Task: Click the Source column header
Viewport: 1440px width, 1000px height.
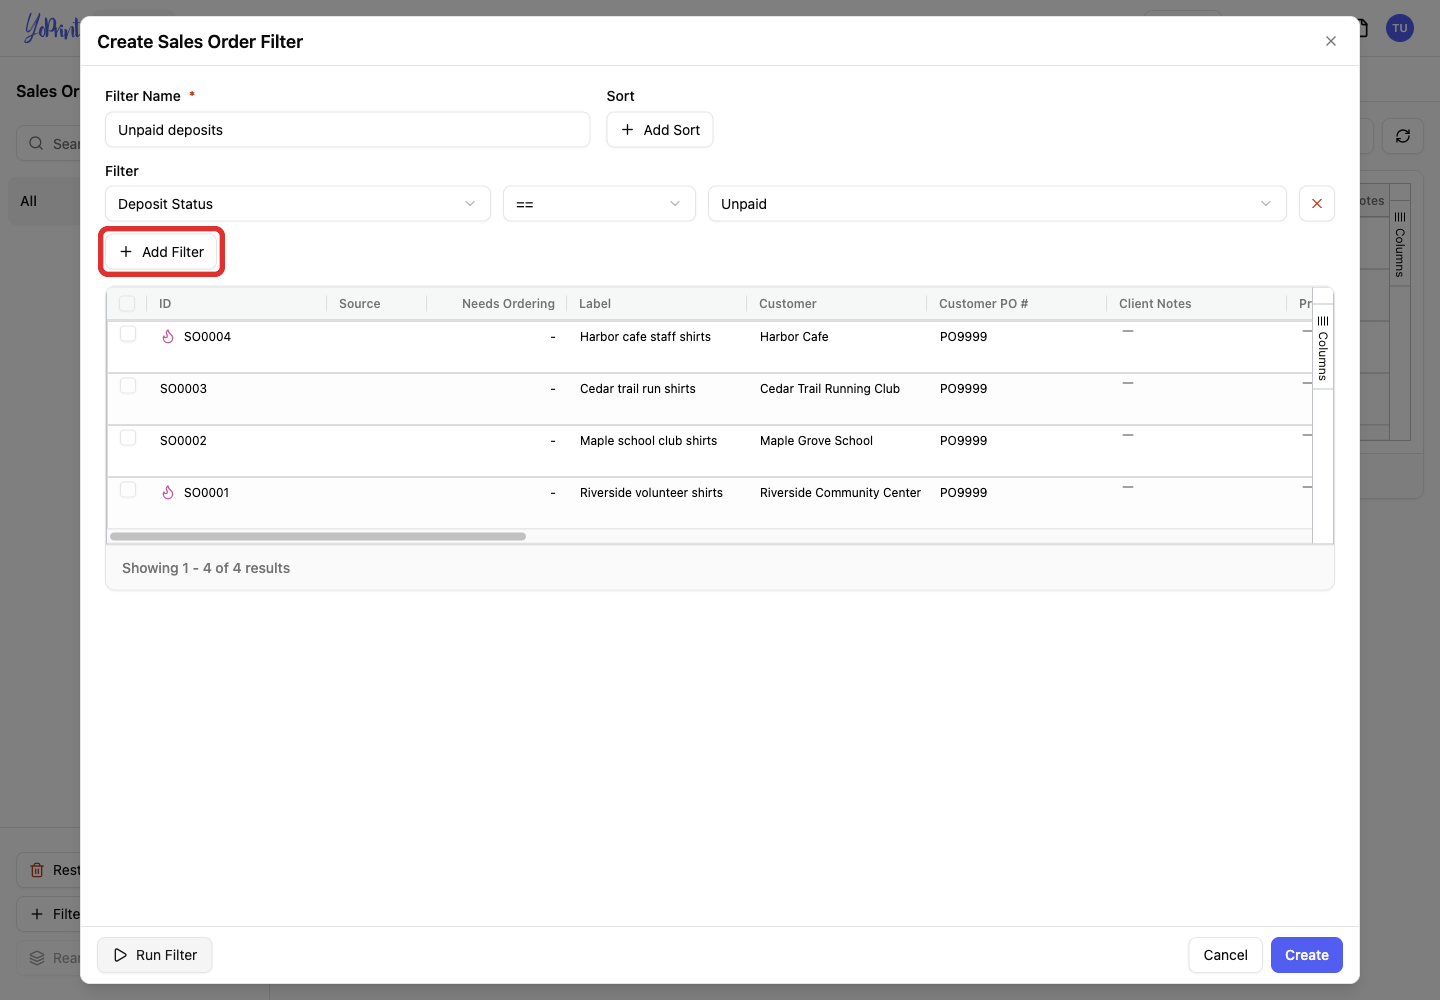Action: point(360,304)
